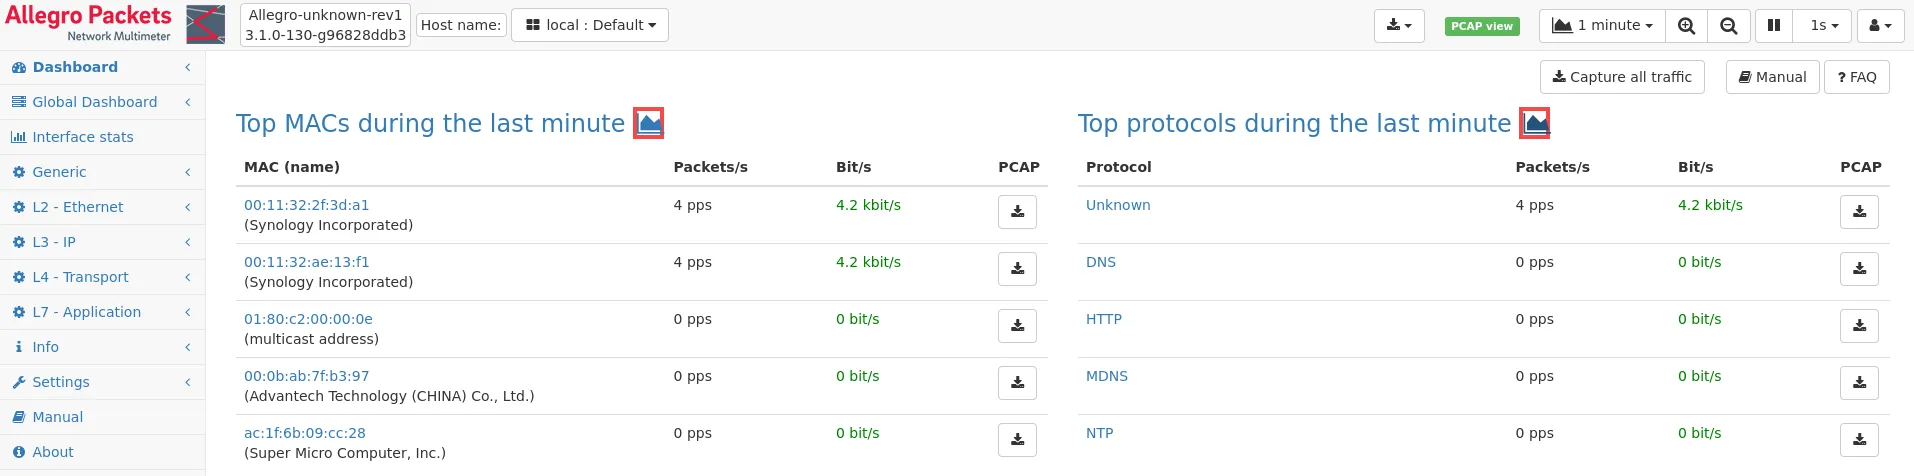1914x476 pixels.
Task: Open the local : Default host name dropdown
Action: 590,25
